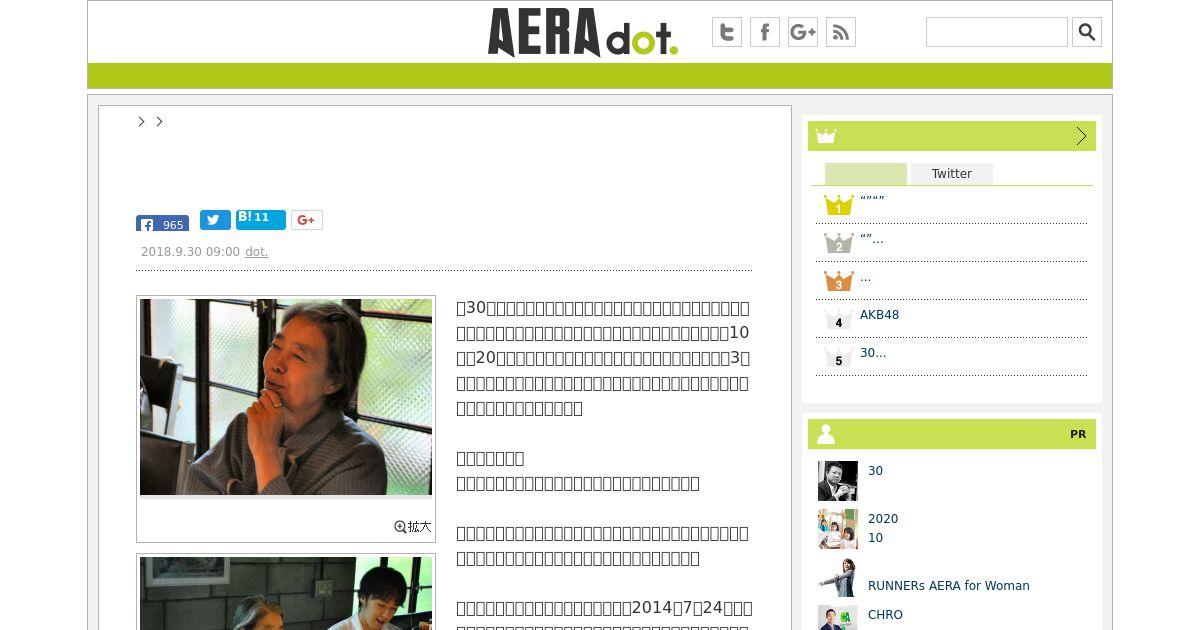Image resolution: width=1200 pixels, height=630 pixels.
Task: Bookmark article with Hatena B! 11 button
Action: (x=261, y=220)
